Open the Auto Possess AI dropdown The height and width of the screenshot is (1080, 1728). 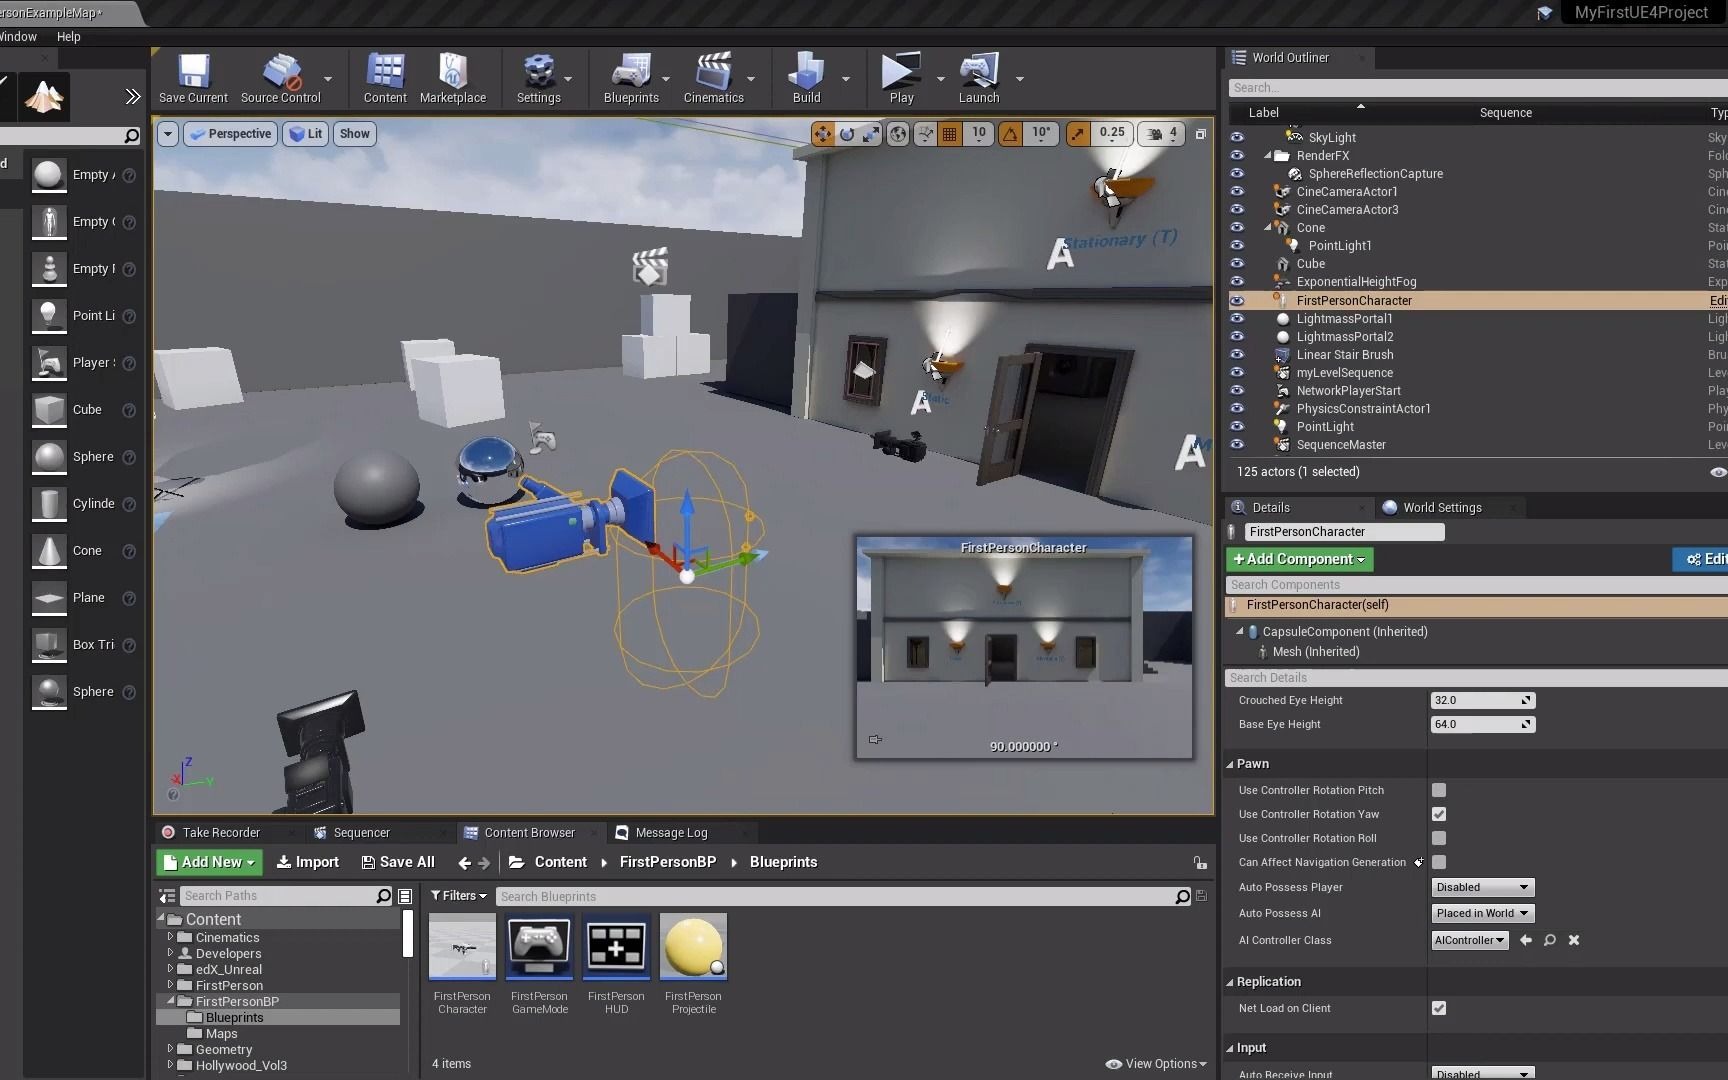point(1483,913)
